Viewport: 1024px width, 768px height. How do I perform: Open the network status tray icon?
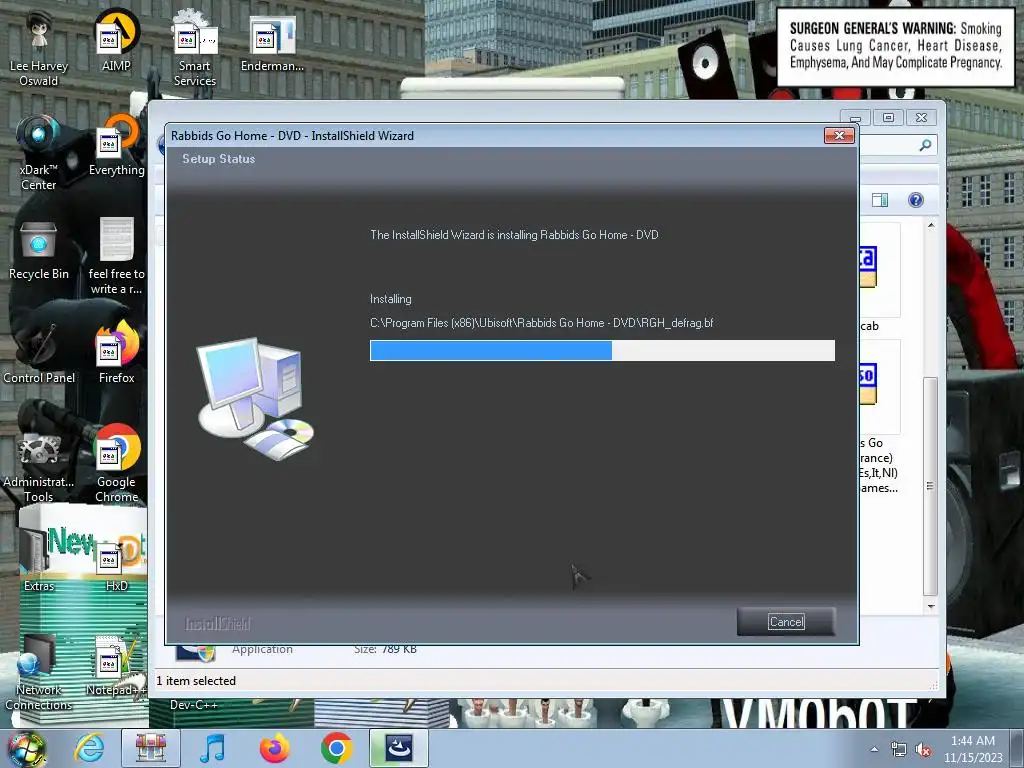(x=899, y=750)
